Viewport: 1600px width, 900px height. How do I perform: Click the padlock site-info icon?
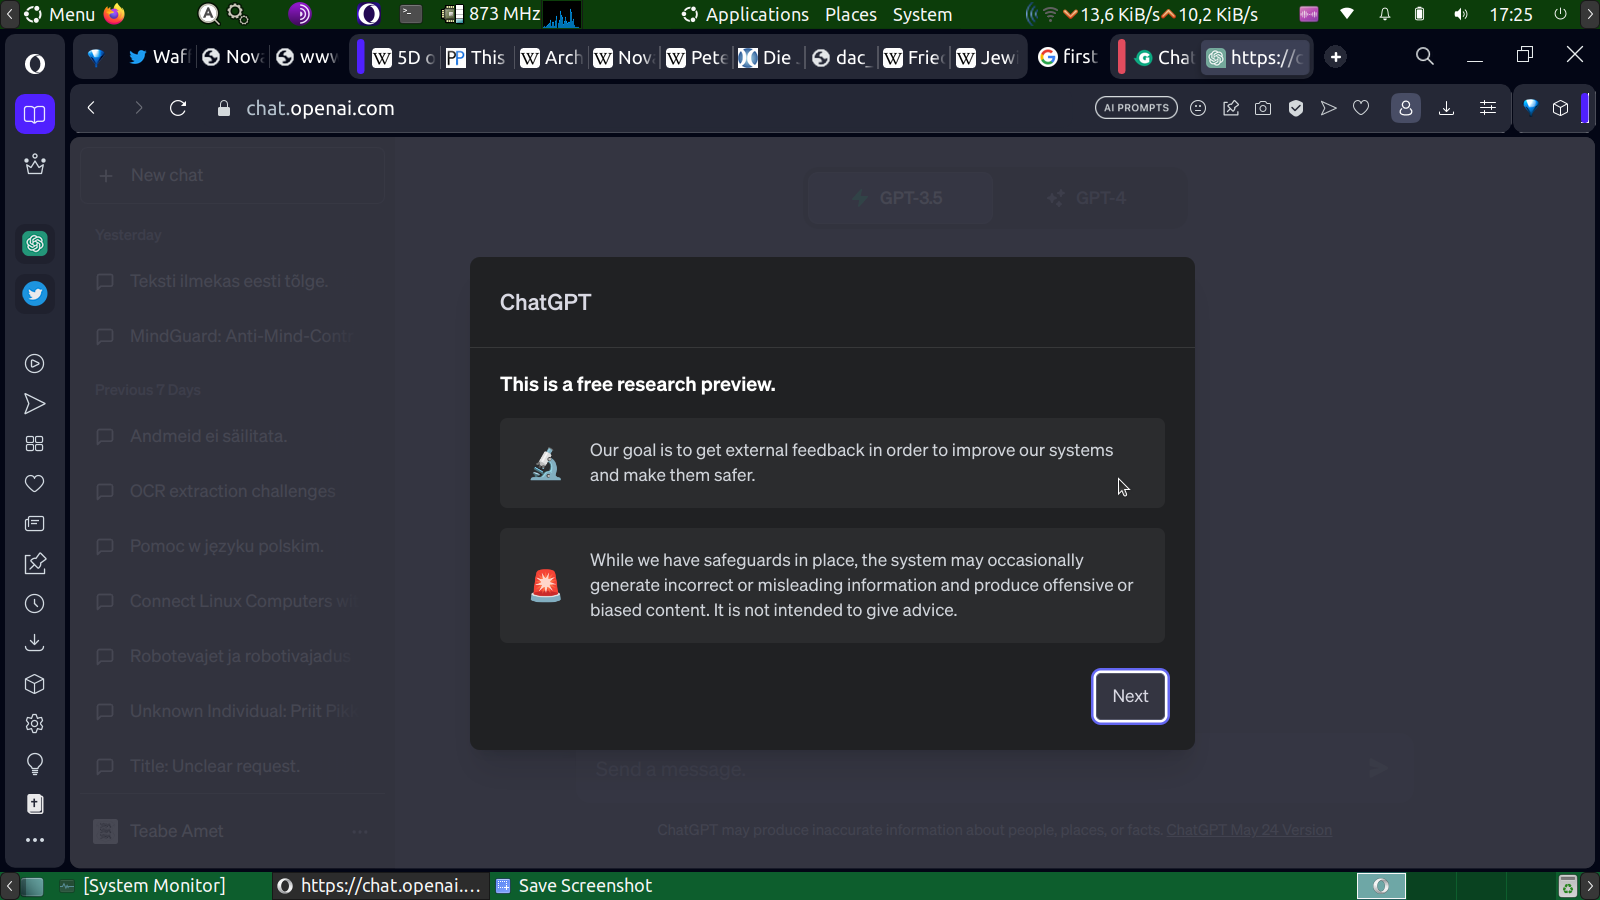tap(224, 108)
